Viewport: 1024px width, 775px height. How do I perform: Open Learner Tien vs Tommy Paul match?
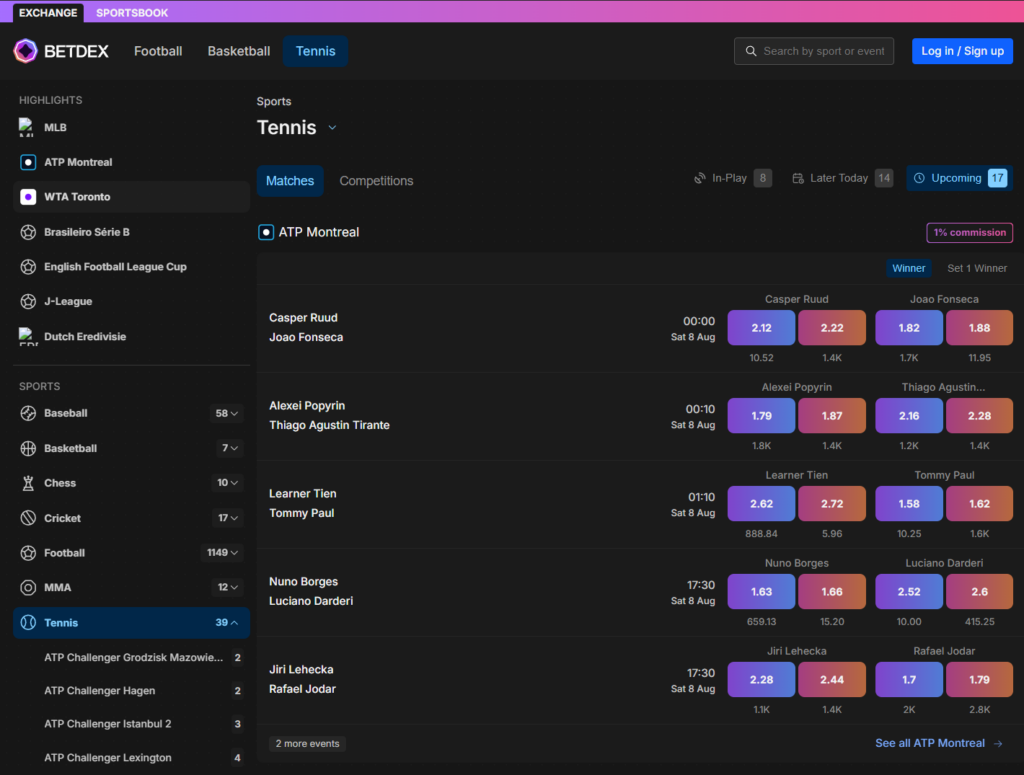302,503
